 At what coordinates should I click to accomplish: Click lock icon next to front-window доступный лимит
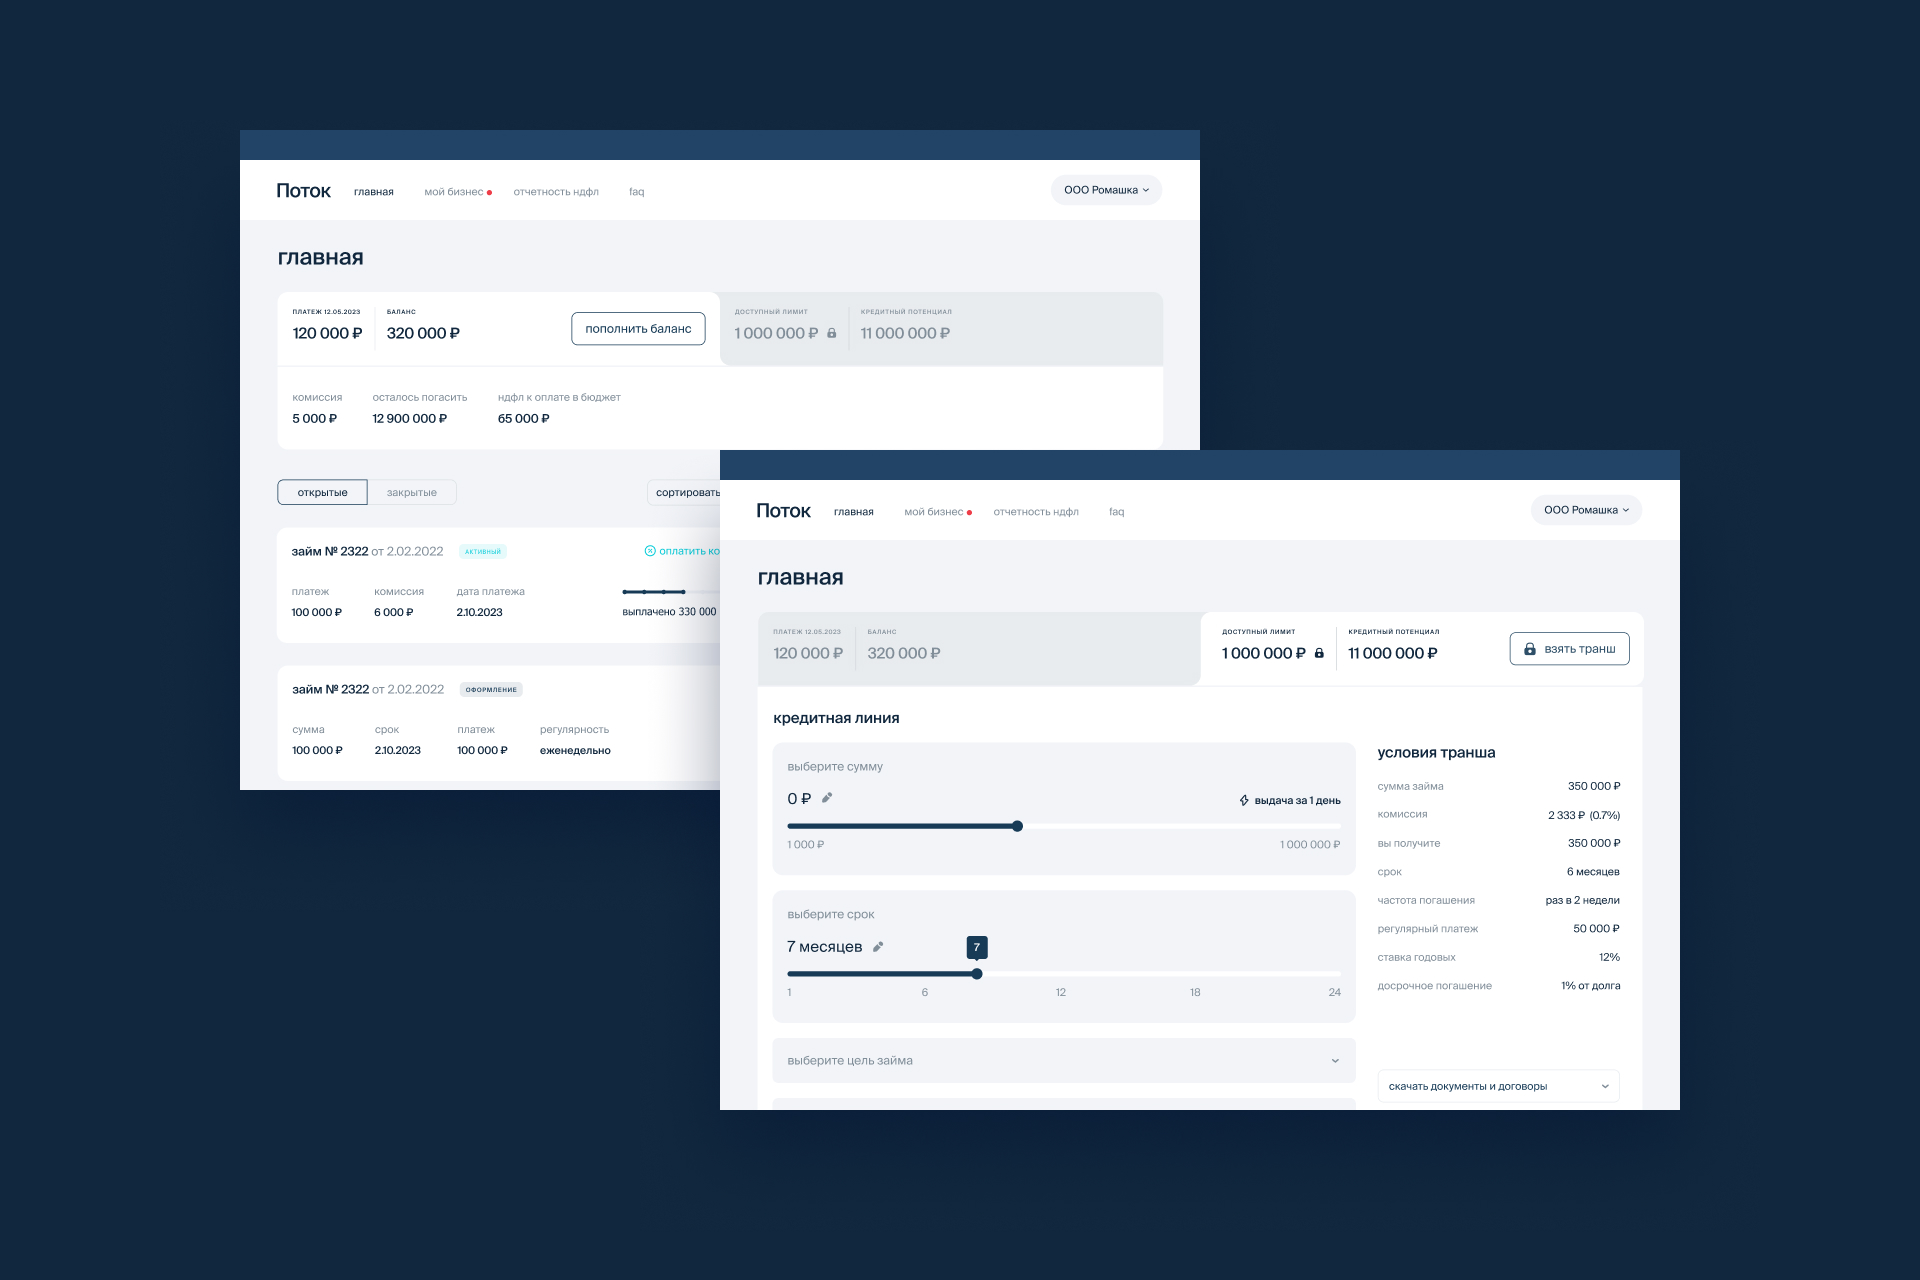coord(1319,653)
